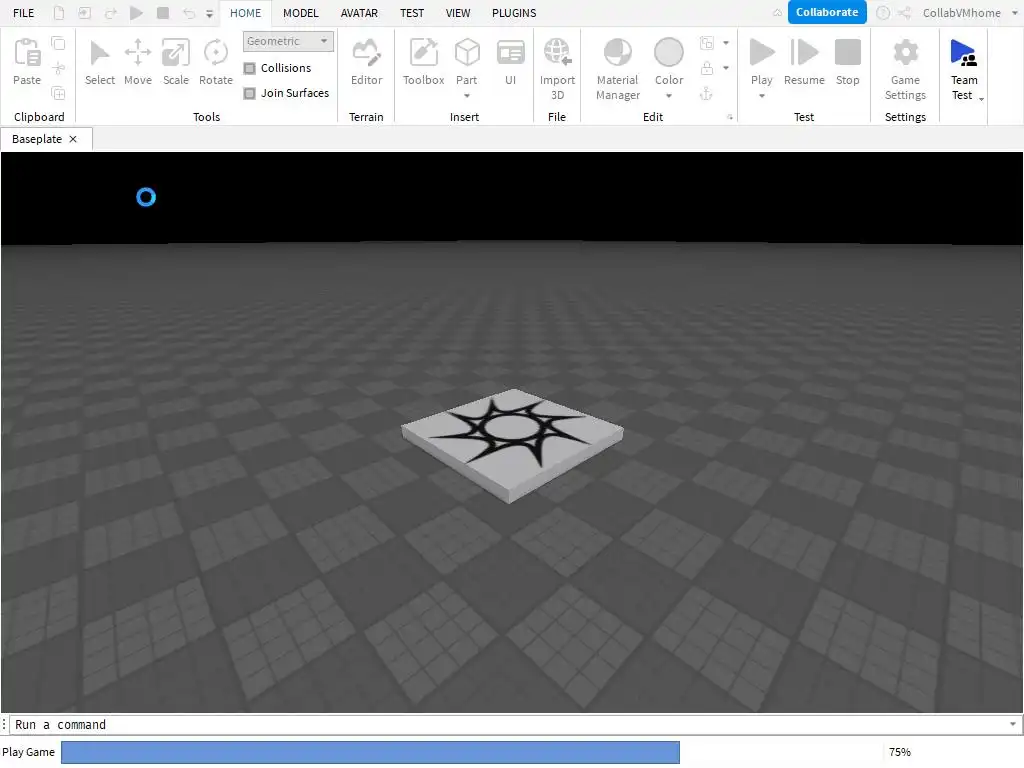Open Game Settings gear
Image resolution: width=1024 pixels, height=768 pixels.
[905, 68]
